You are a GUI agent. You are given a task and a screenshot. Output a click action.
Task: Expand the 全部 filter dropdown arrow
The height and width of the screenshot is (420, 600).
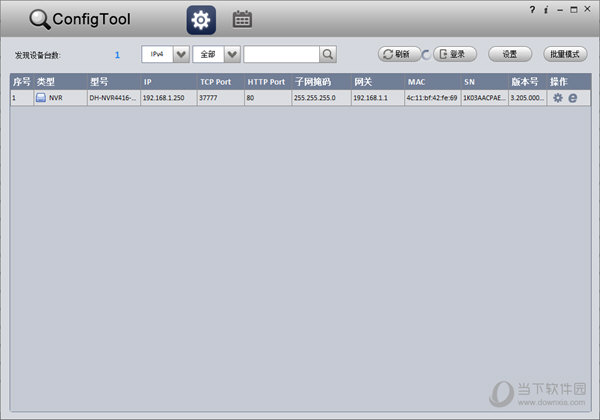point(232,54)
